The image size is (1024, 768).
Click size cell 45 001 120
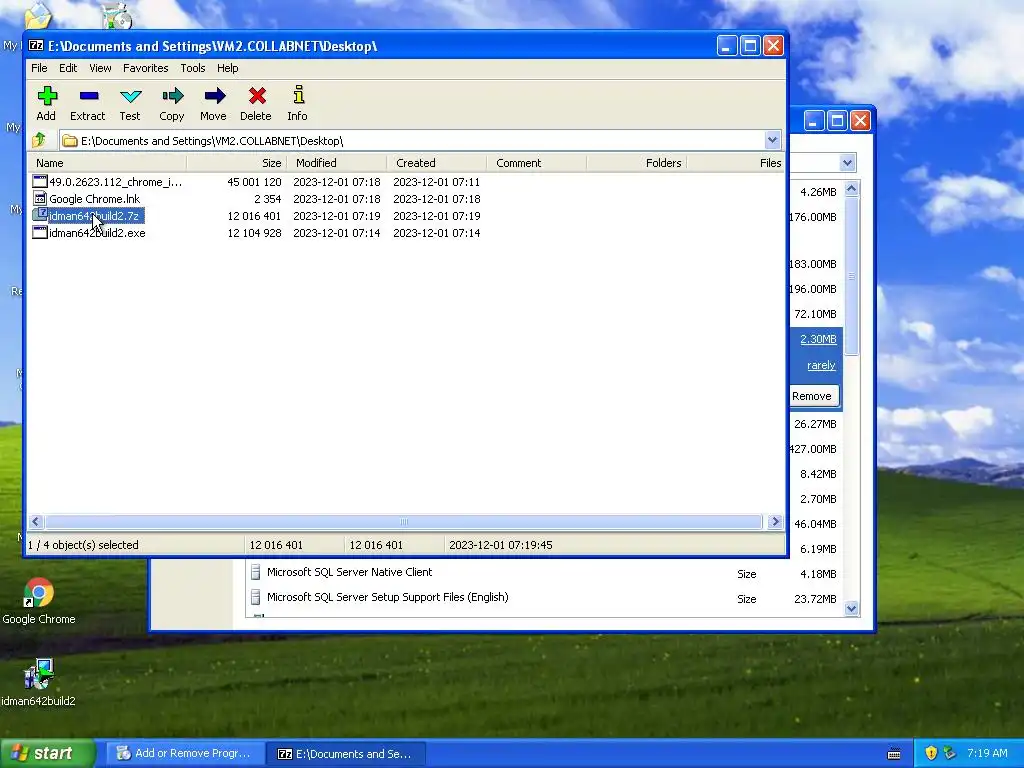254,182
